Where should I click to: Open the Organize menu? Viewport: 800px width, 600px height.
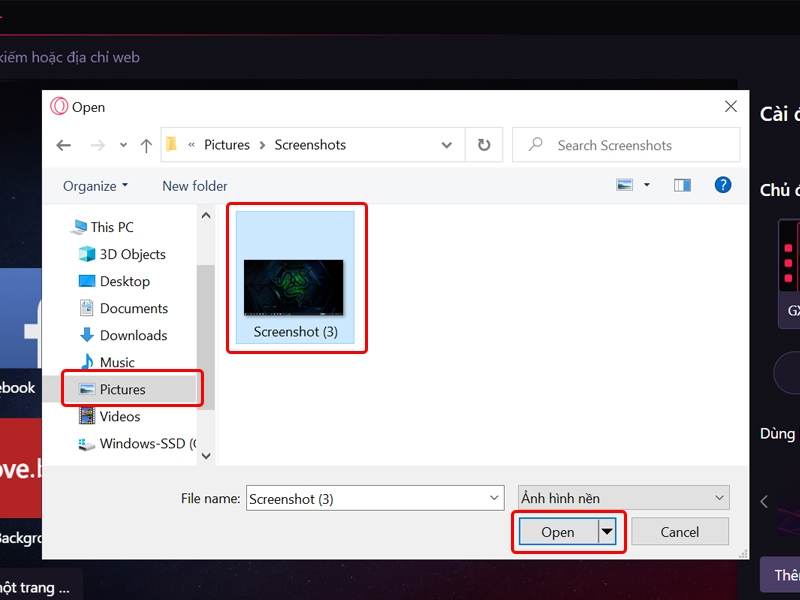point(95,186)
